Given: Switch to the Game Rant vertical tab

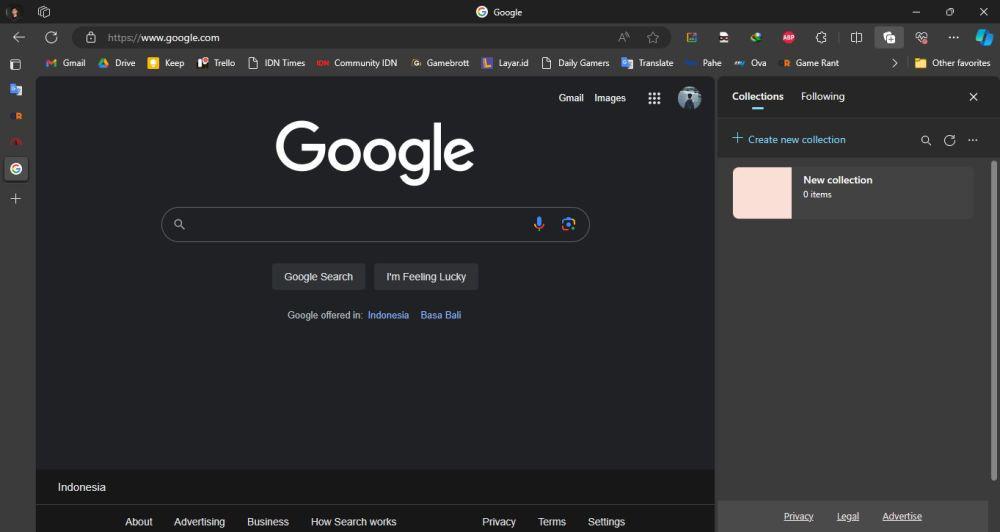Looking at the screenshot, I should tap(16, 116).
